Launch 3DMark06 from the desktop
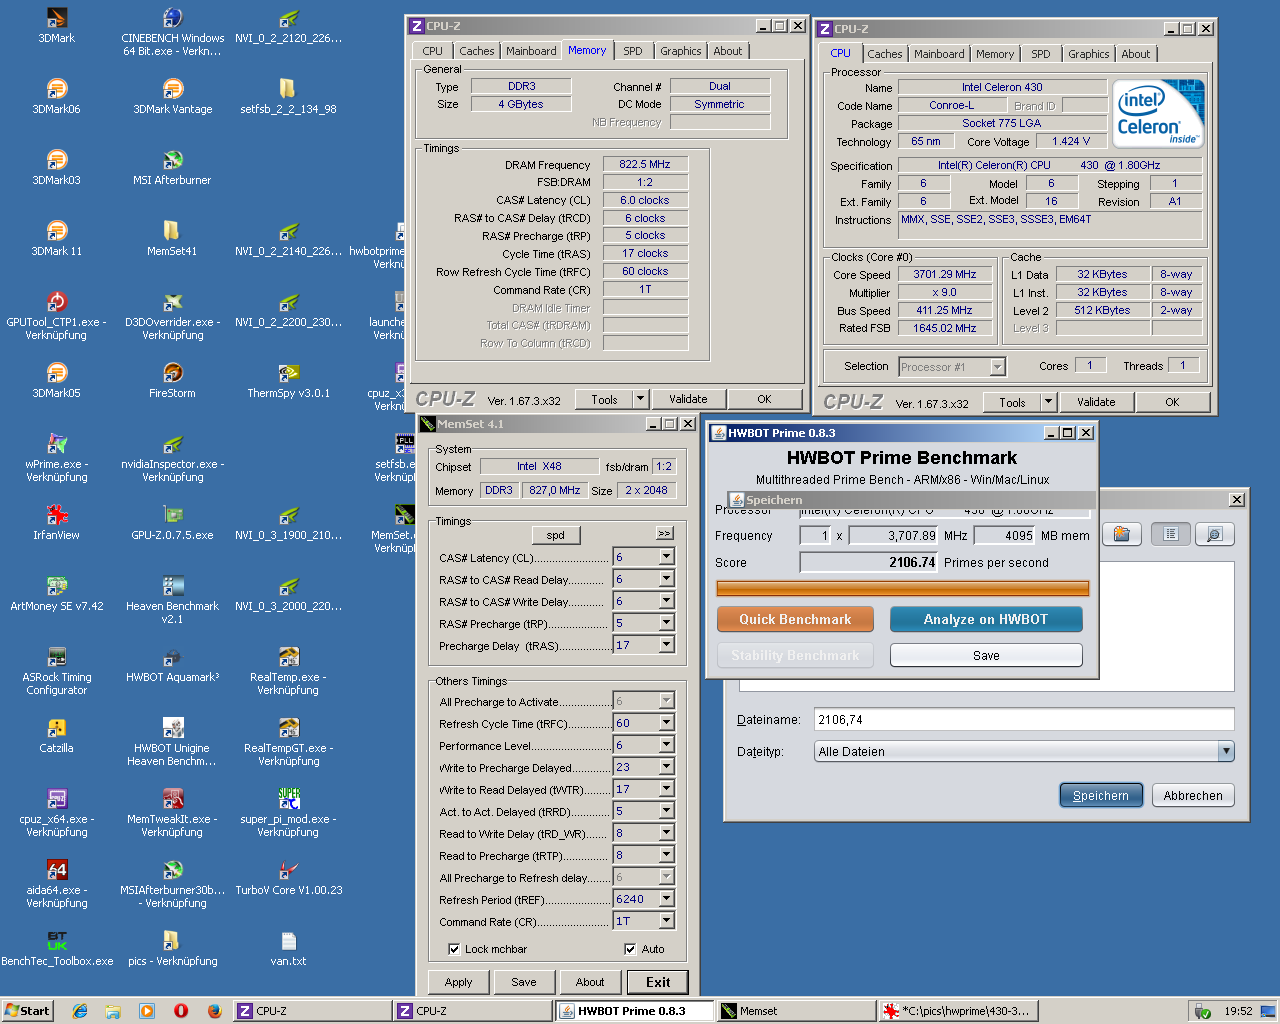 point(56,97)
